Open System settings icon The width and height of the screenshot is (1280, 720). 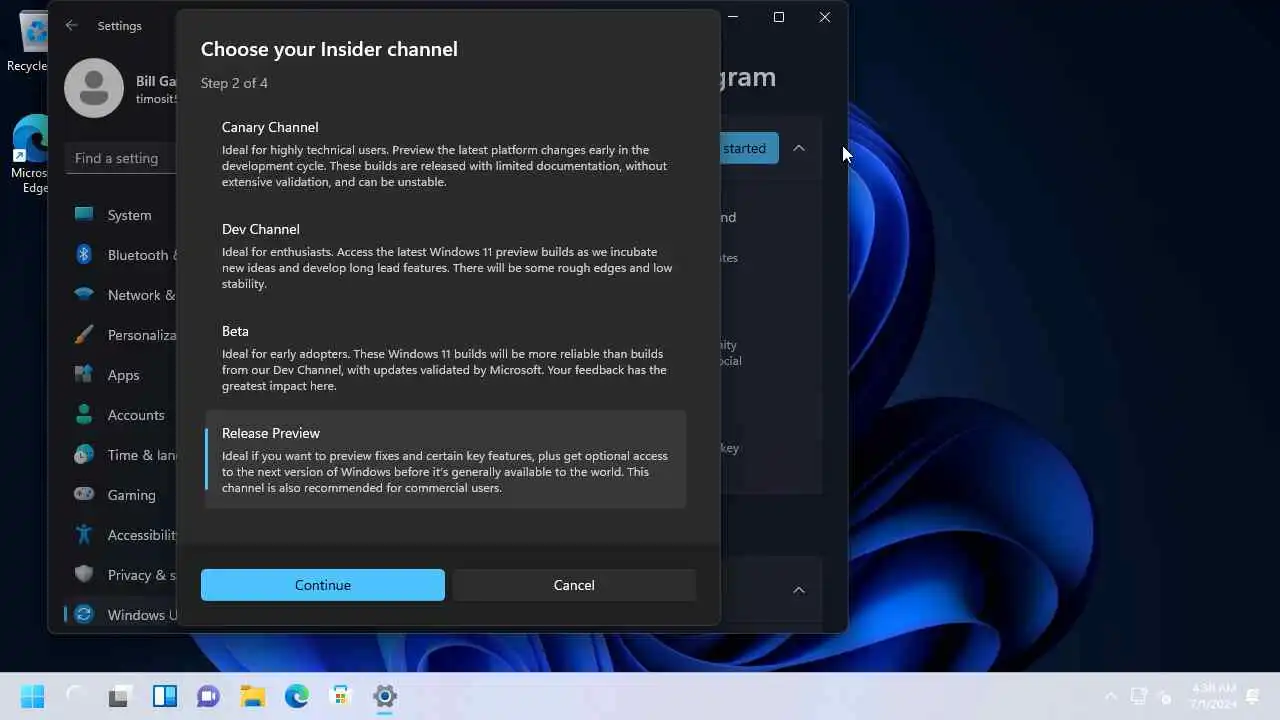coord(84,215)
